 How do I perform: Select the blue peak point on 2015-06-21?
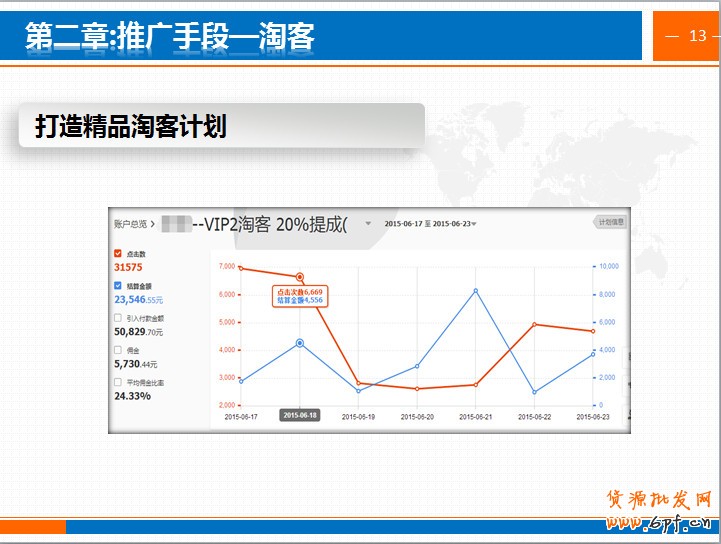[x=475, y=291]
